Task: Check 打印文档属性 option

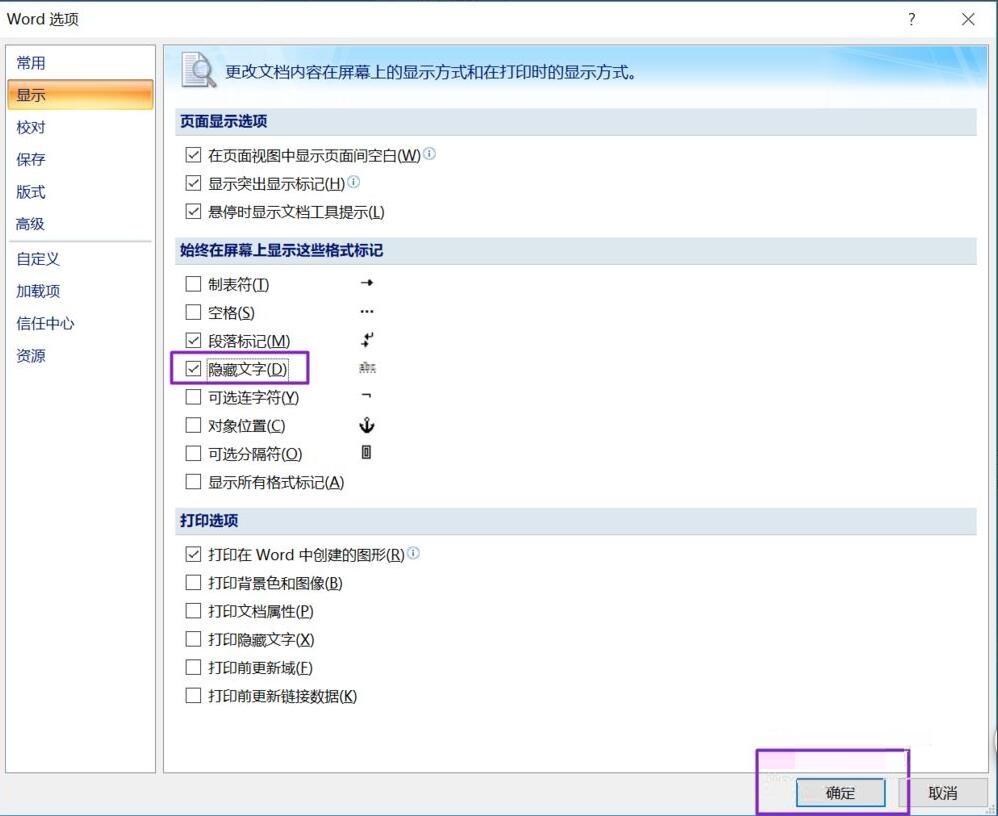Action: pyautogui.click(x=193, y=611)
